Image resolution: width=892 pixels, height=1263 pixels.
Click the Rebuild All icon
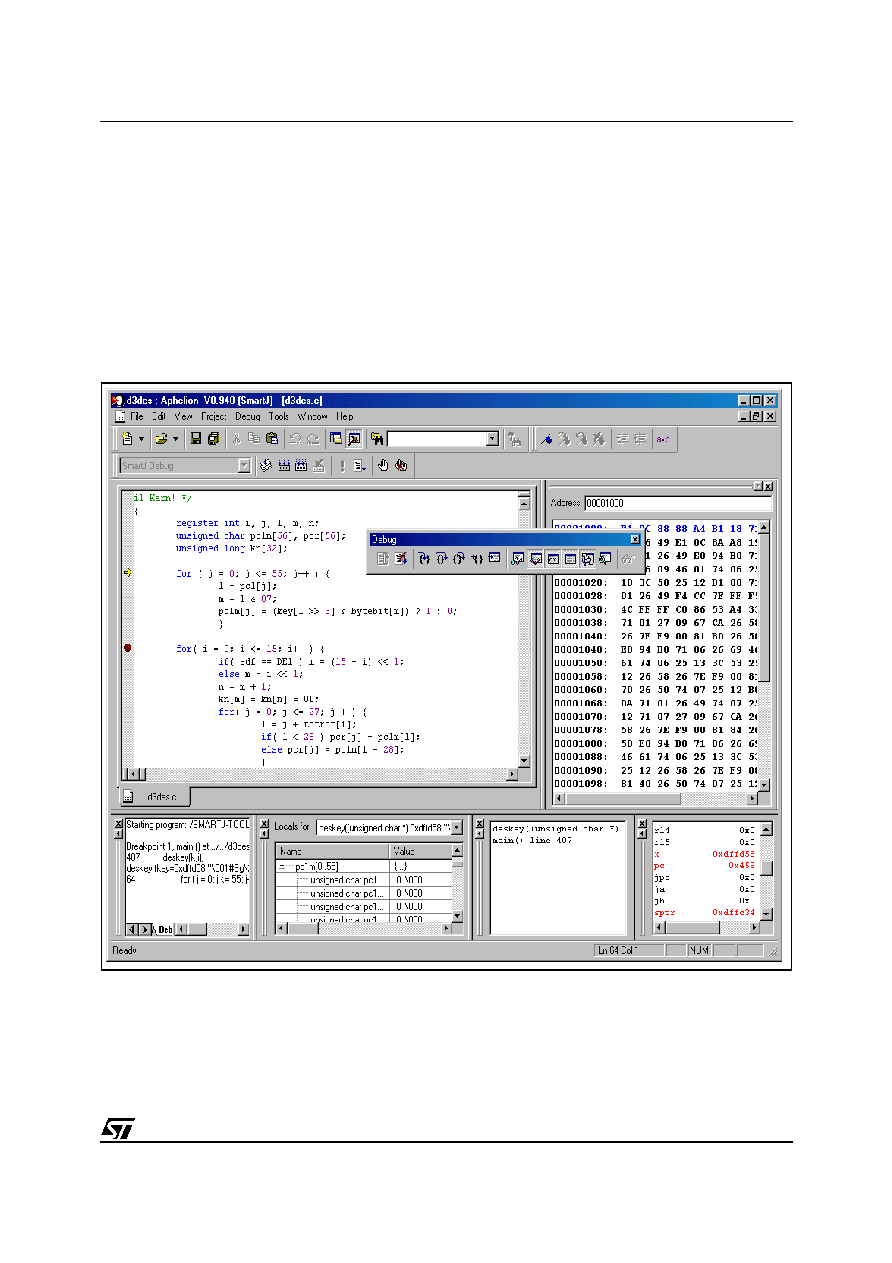(300, 465)
